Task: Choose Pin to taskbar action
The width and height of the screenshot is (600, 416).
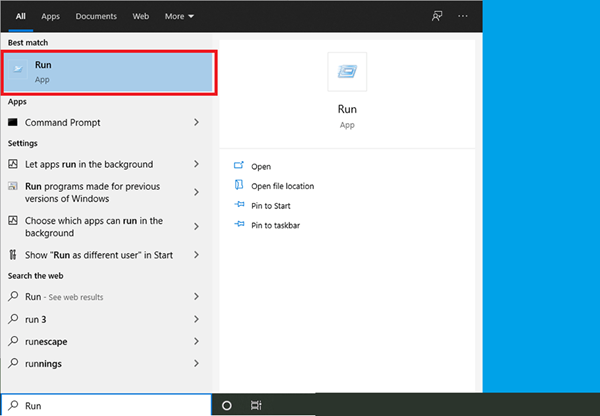Action: coord(275,225)
